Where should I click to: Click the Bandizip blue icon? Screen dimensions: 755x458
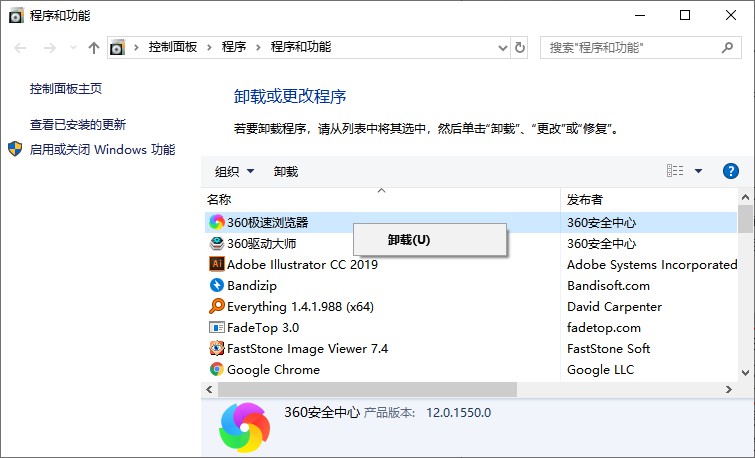click(217, 285)
